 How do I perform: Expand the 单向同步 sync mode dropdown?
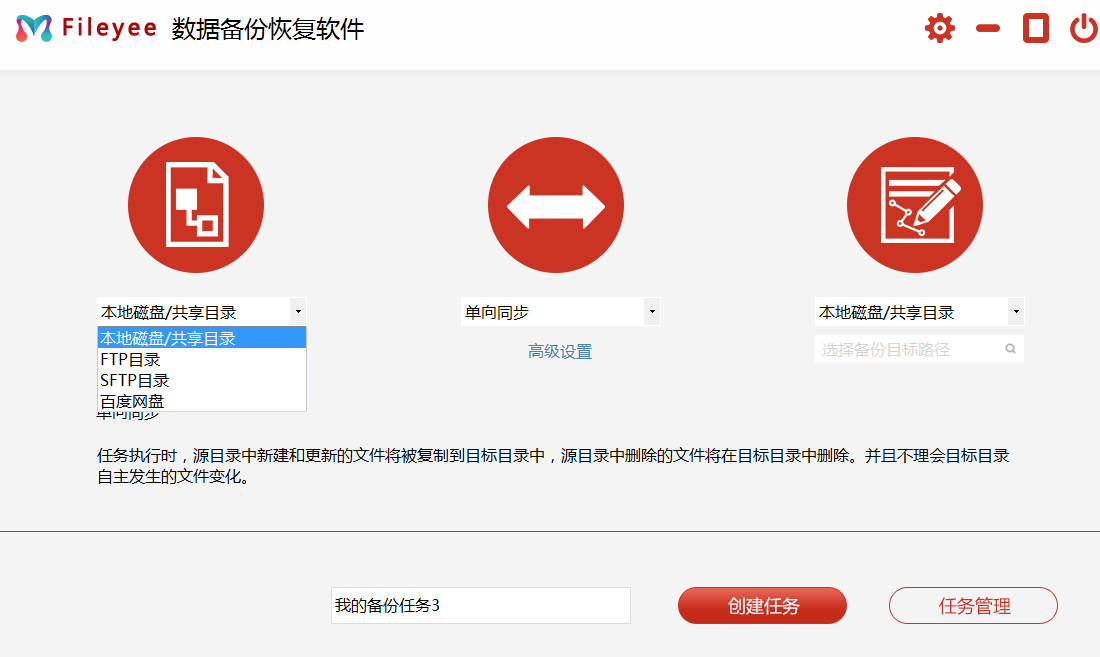point(652,312)
